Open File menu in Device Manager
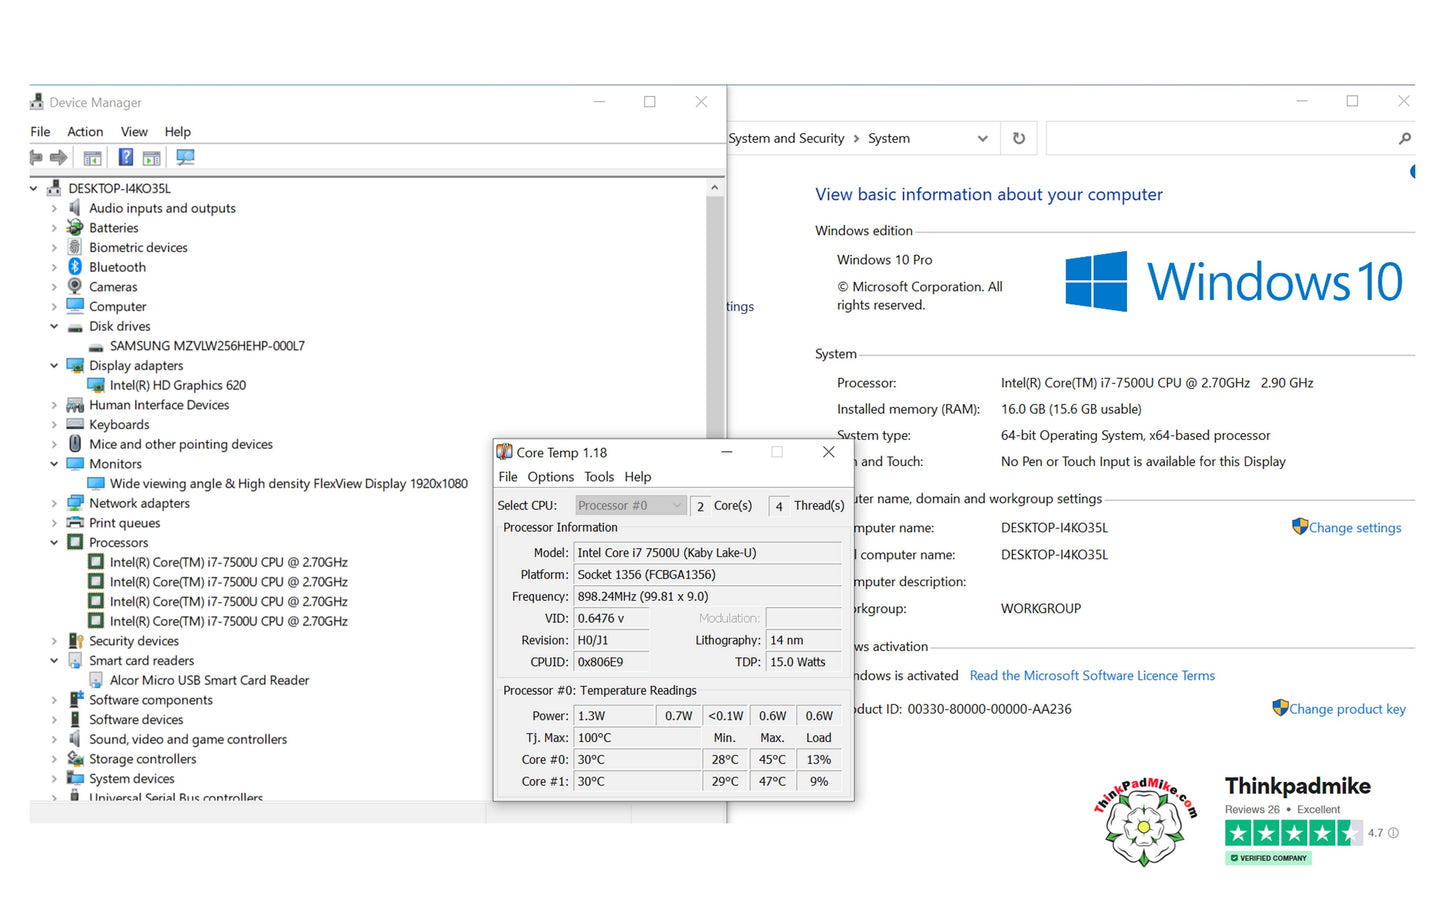 point(40,132)
